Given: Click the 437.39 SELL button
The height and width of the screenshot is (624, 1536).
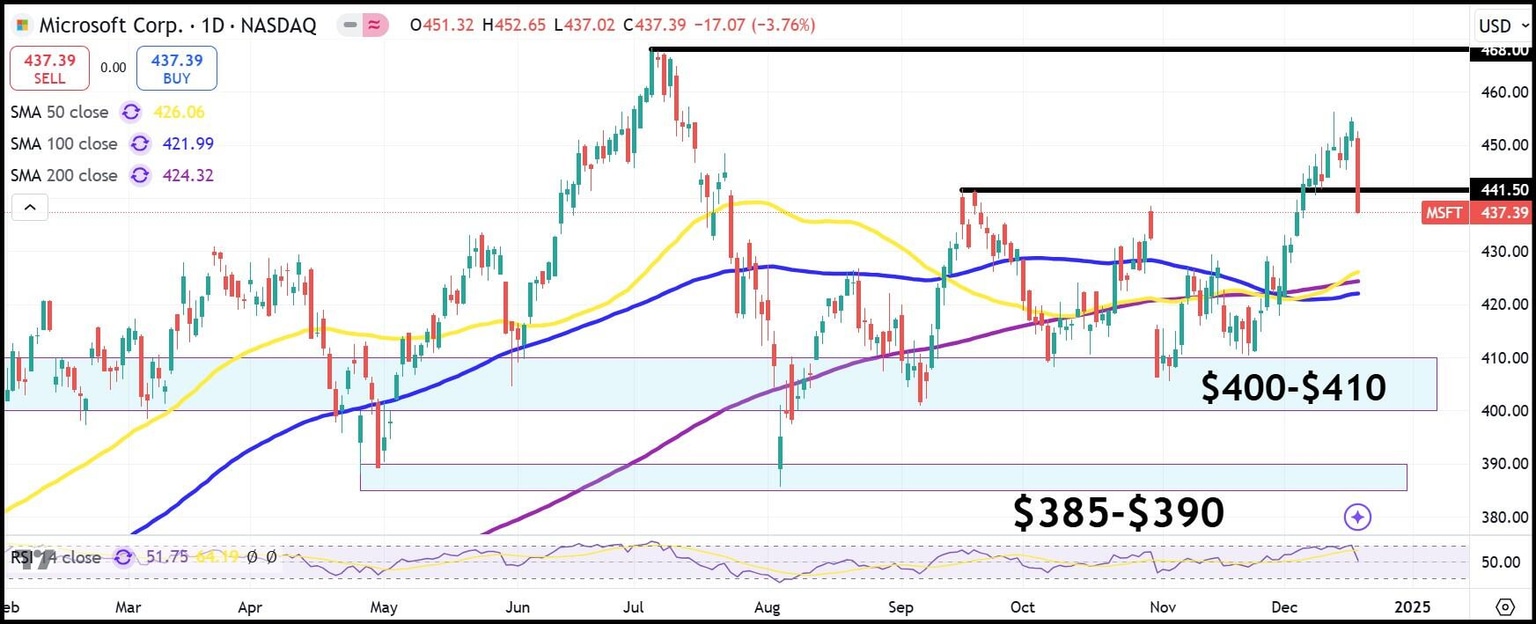Looking at the screenshot, I should (x=50, y=68).
